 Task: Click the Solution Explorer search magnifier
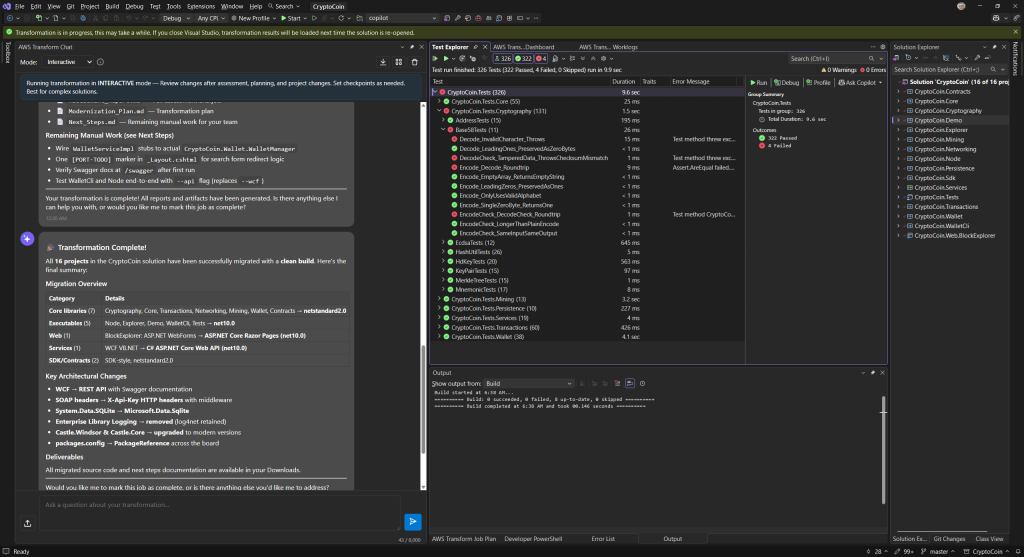pyautogui.click(x=993, y=69)
